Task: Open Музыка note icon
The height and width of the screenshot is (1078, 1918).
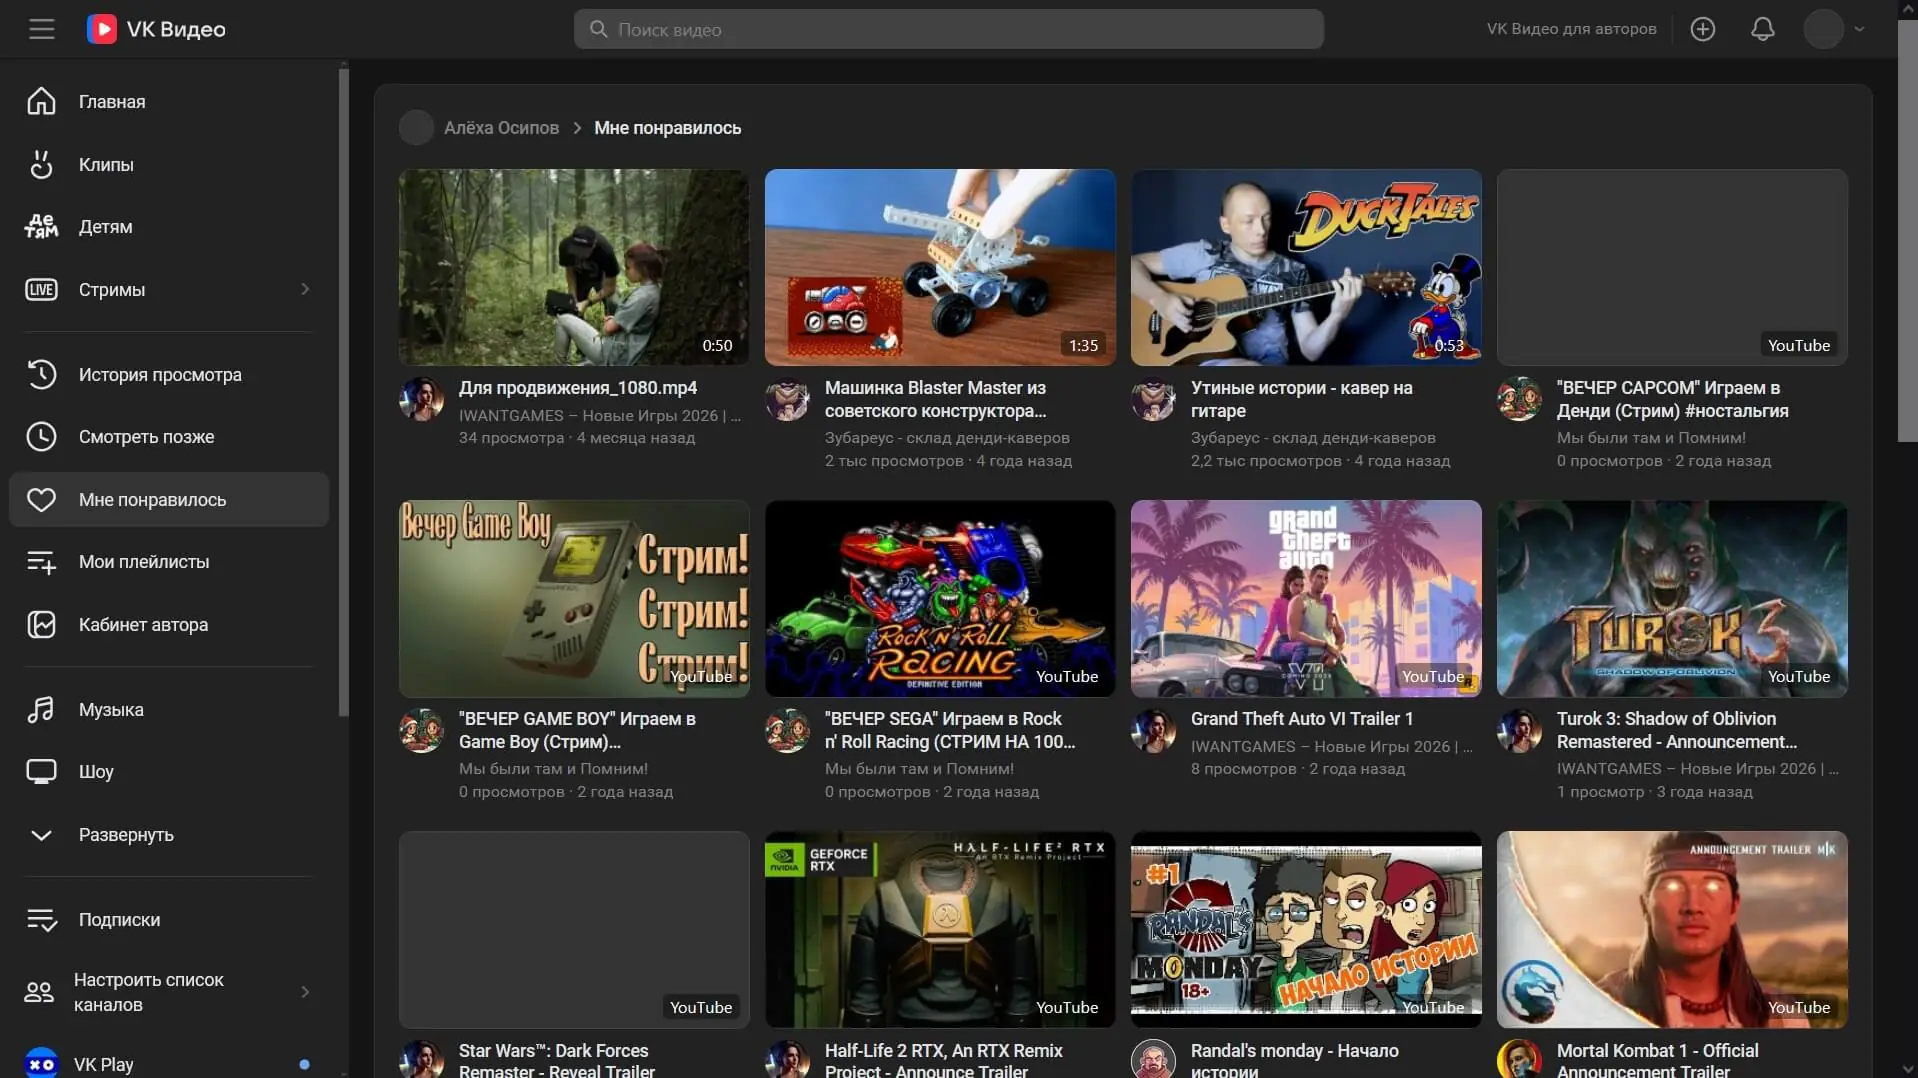Action: (x=41, y=709)
